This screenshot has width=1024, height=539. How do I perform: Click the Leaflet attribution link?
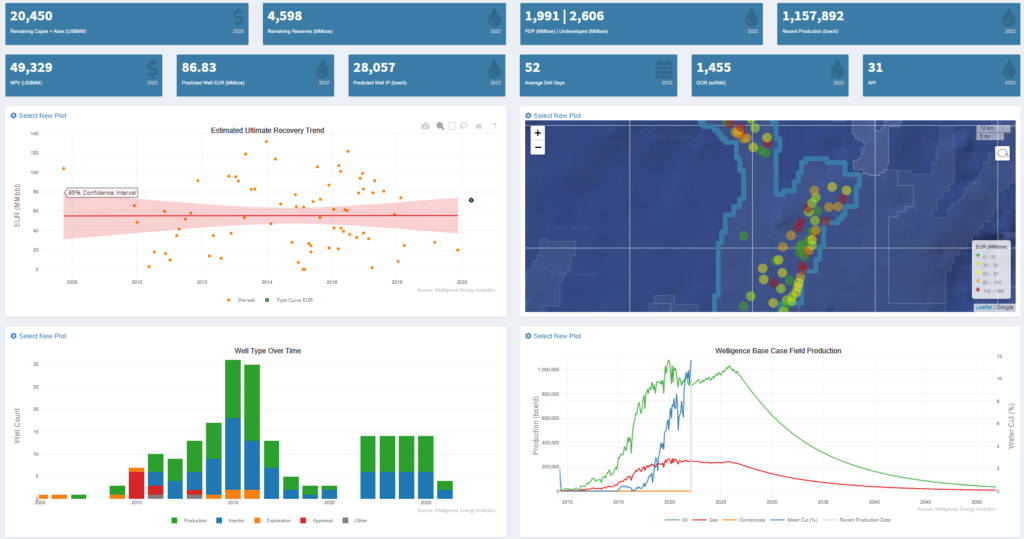click(x=984, y=308)
